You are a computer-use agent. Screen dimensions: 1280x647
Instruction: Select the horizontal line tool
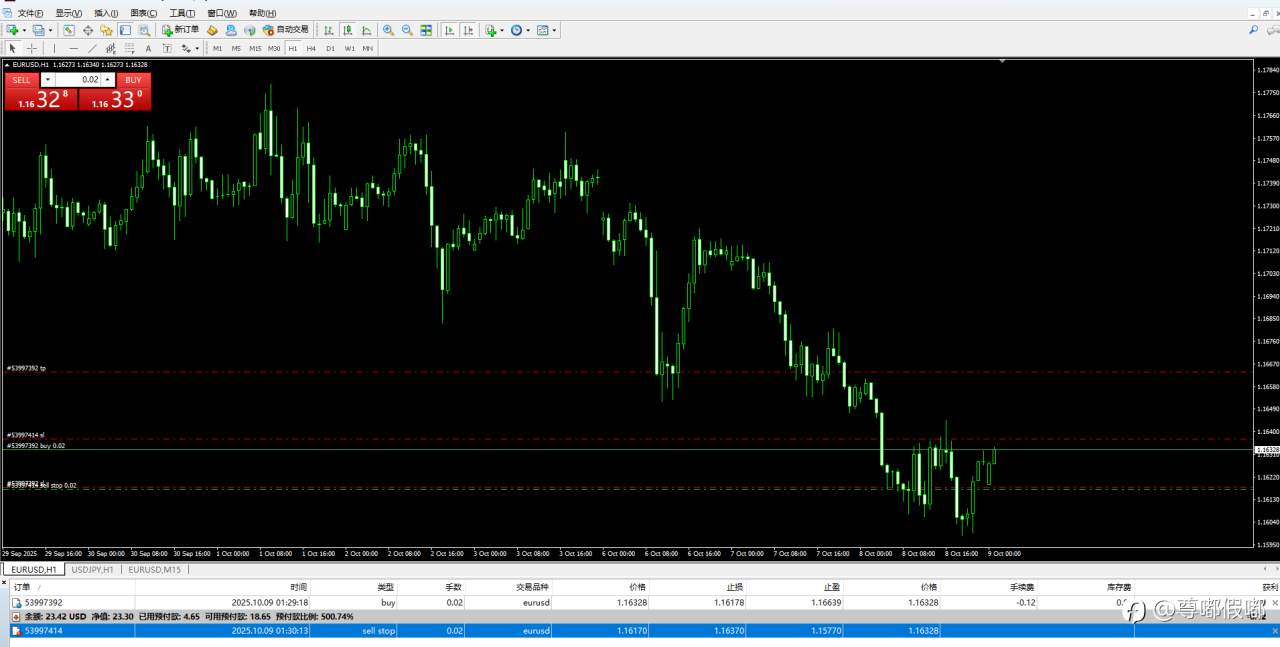(73, 48)
